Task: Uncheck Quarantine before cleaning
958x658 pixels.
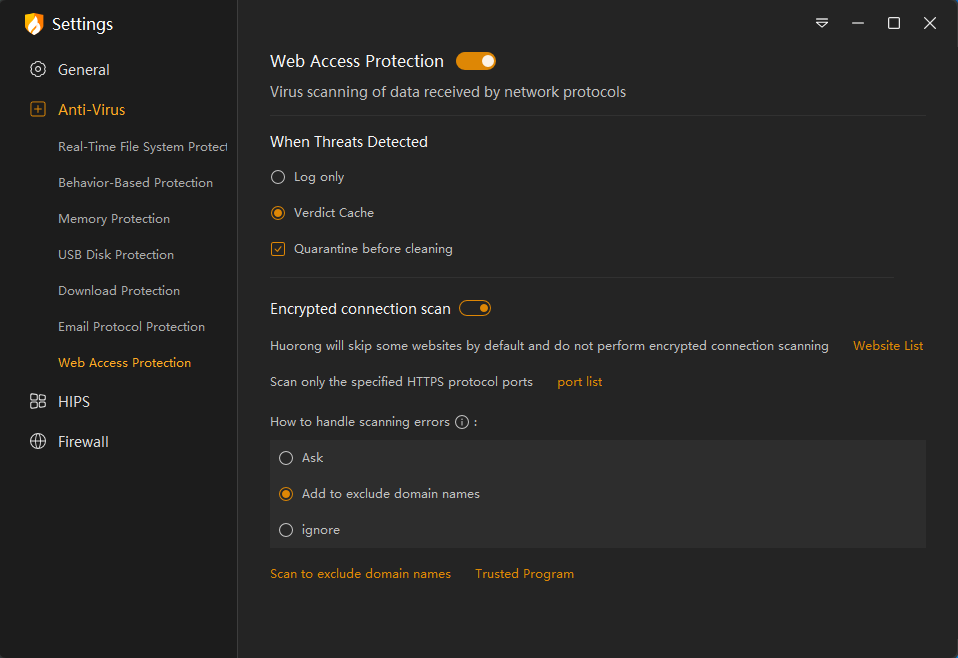Action: click(278, 249)
